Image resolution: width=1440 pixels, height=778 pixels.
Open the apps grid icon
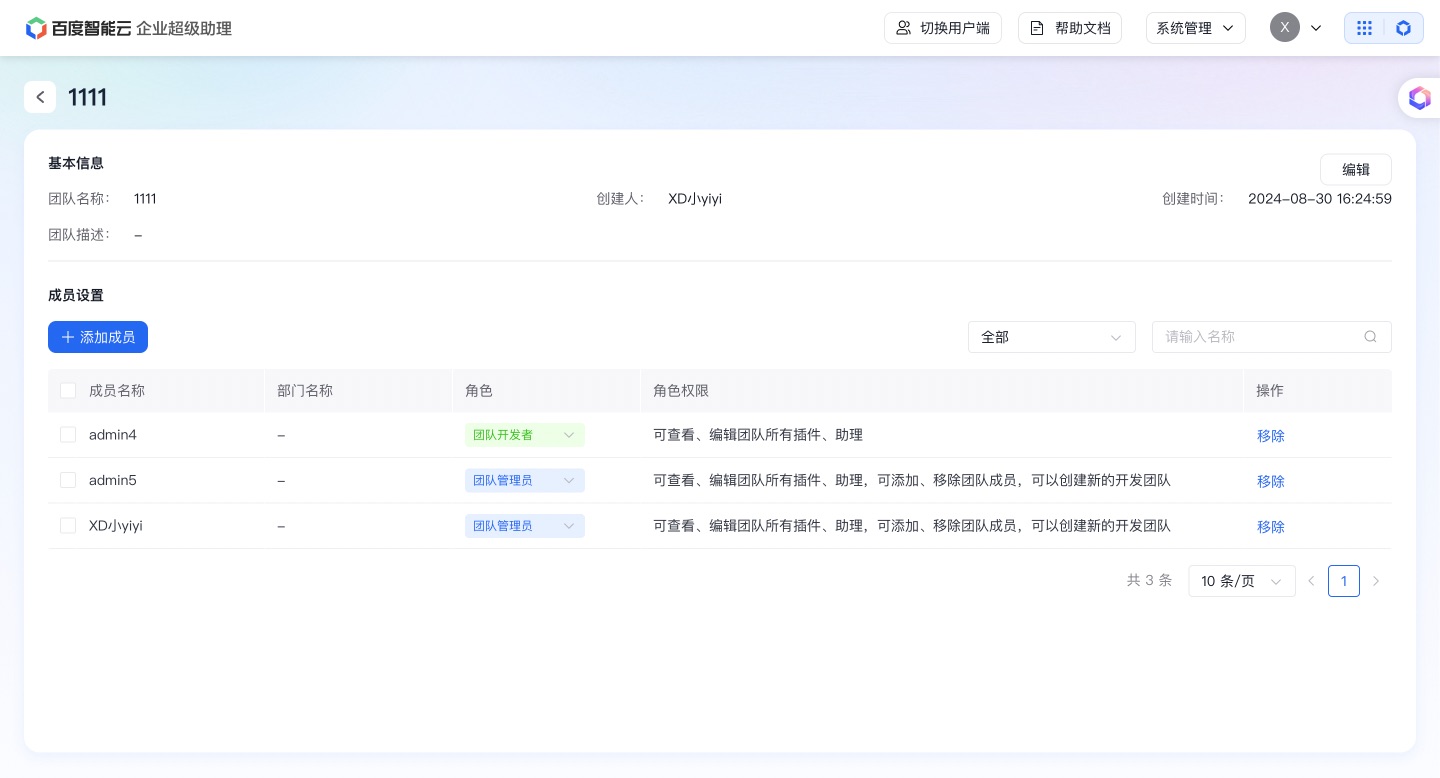point(1364,28)
